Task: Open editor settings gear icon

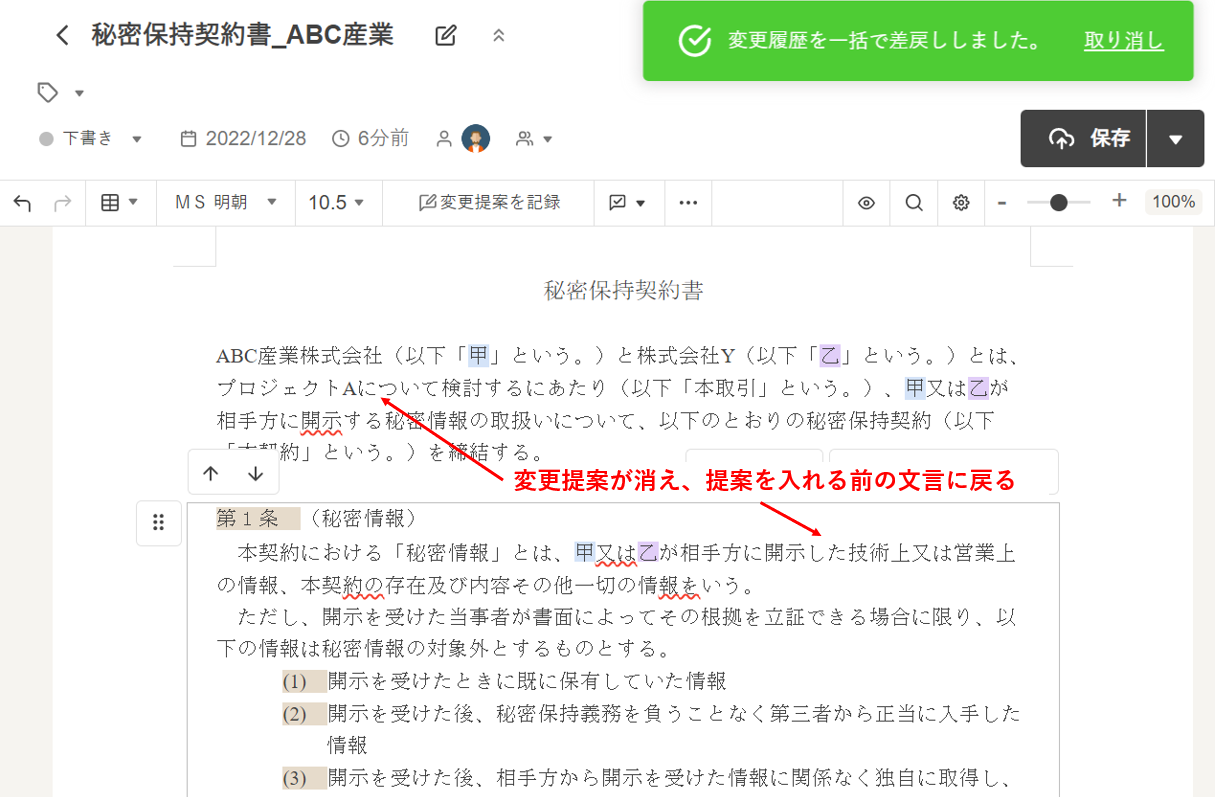Action: click(x=961, y=203)
